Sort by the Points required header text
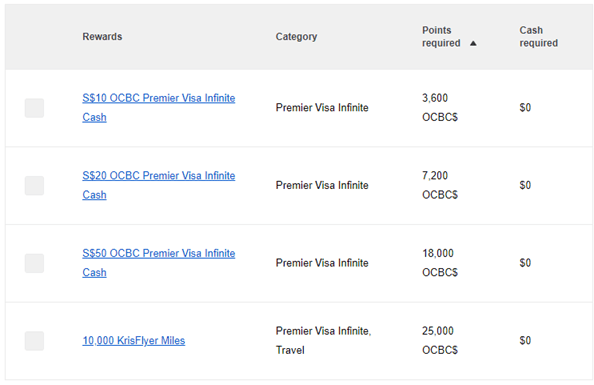 click(x=441, y=36)
